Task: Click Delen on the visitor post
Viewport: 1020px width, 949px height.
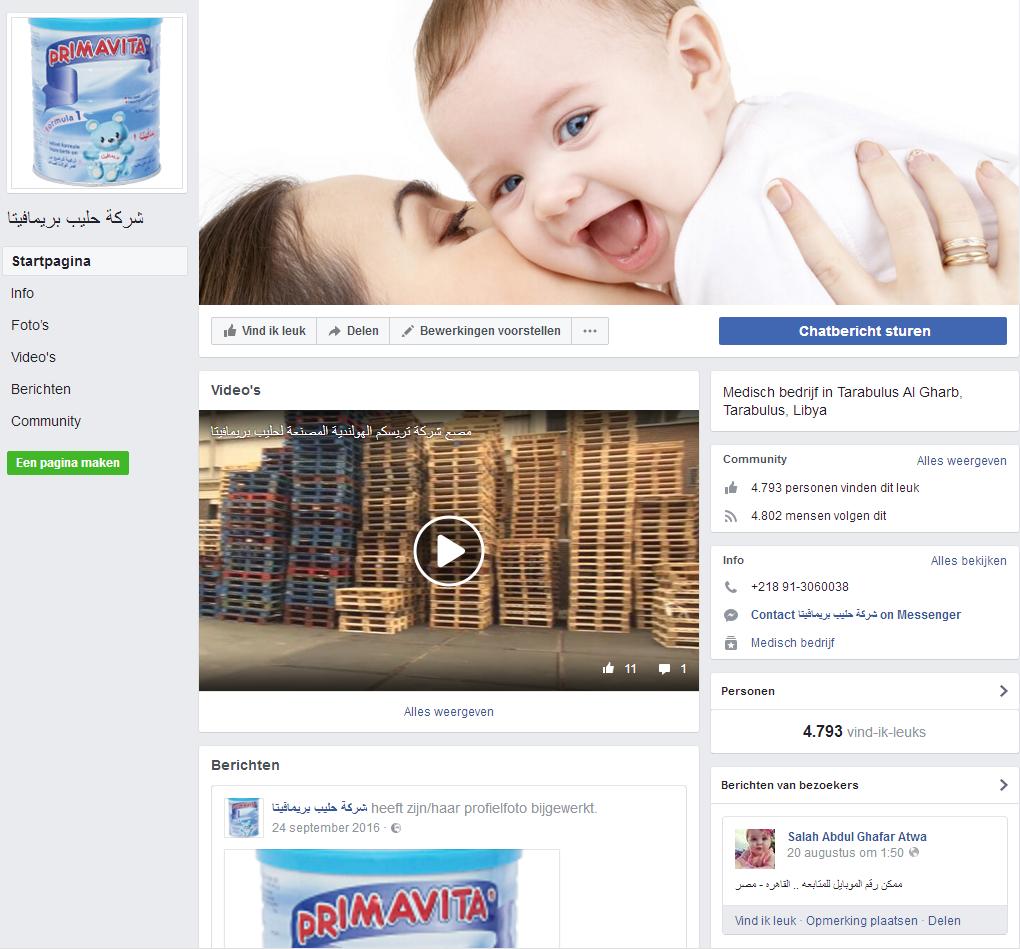Action: pos(944,920)
